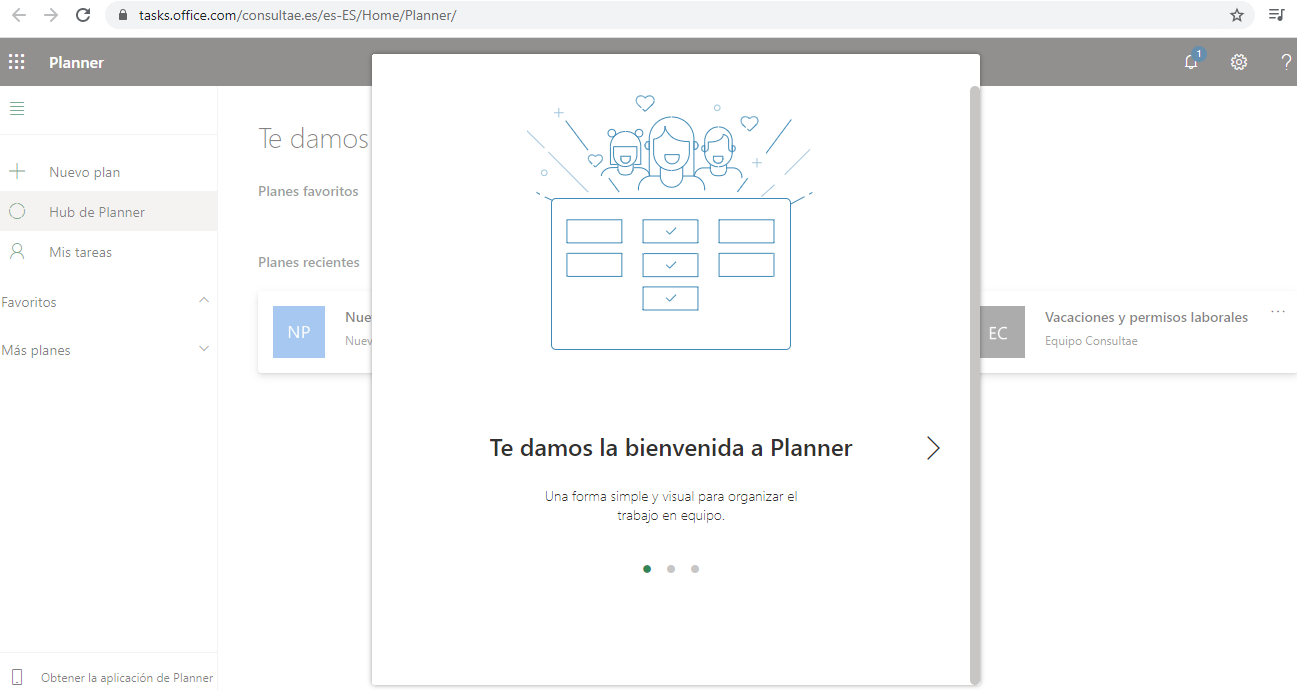
Task: Select Hub de Planner in sidebar
Action: (x=108, y=212)
